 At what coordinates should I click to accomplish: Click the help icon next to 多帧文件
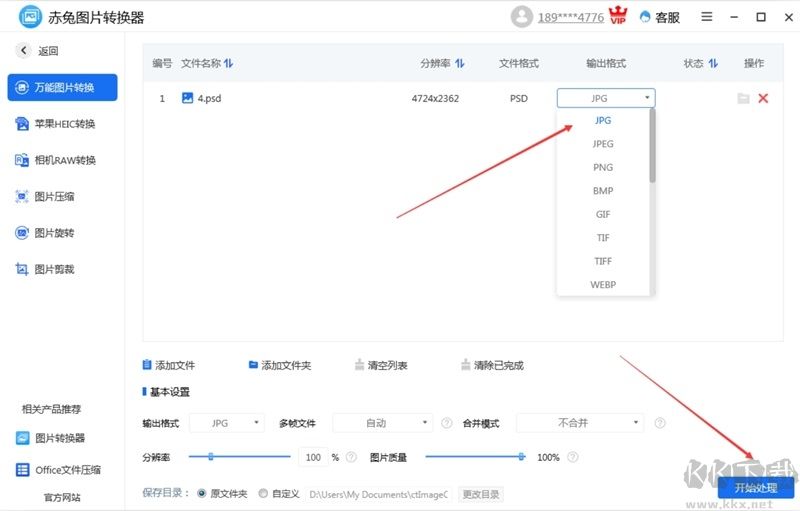(x=446, y=423)
